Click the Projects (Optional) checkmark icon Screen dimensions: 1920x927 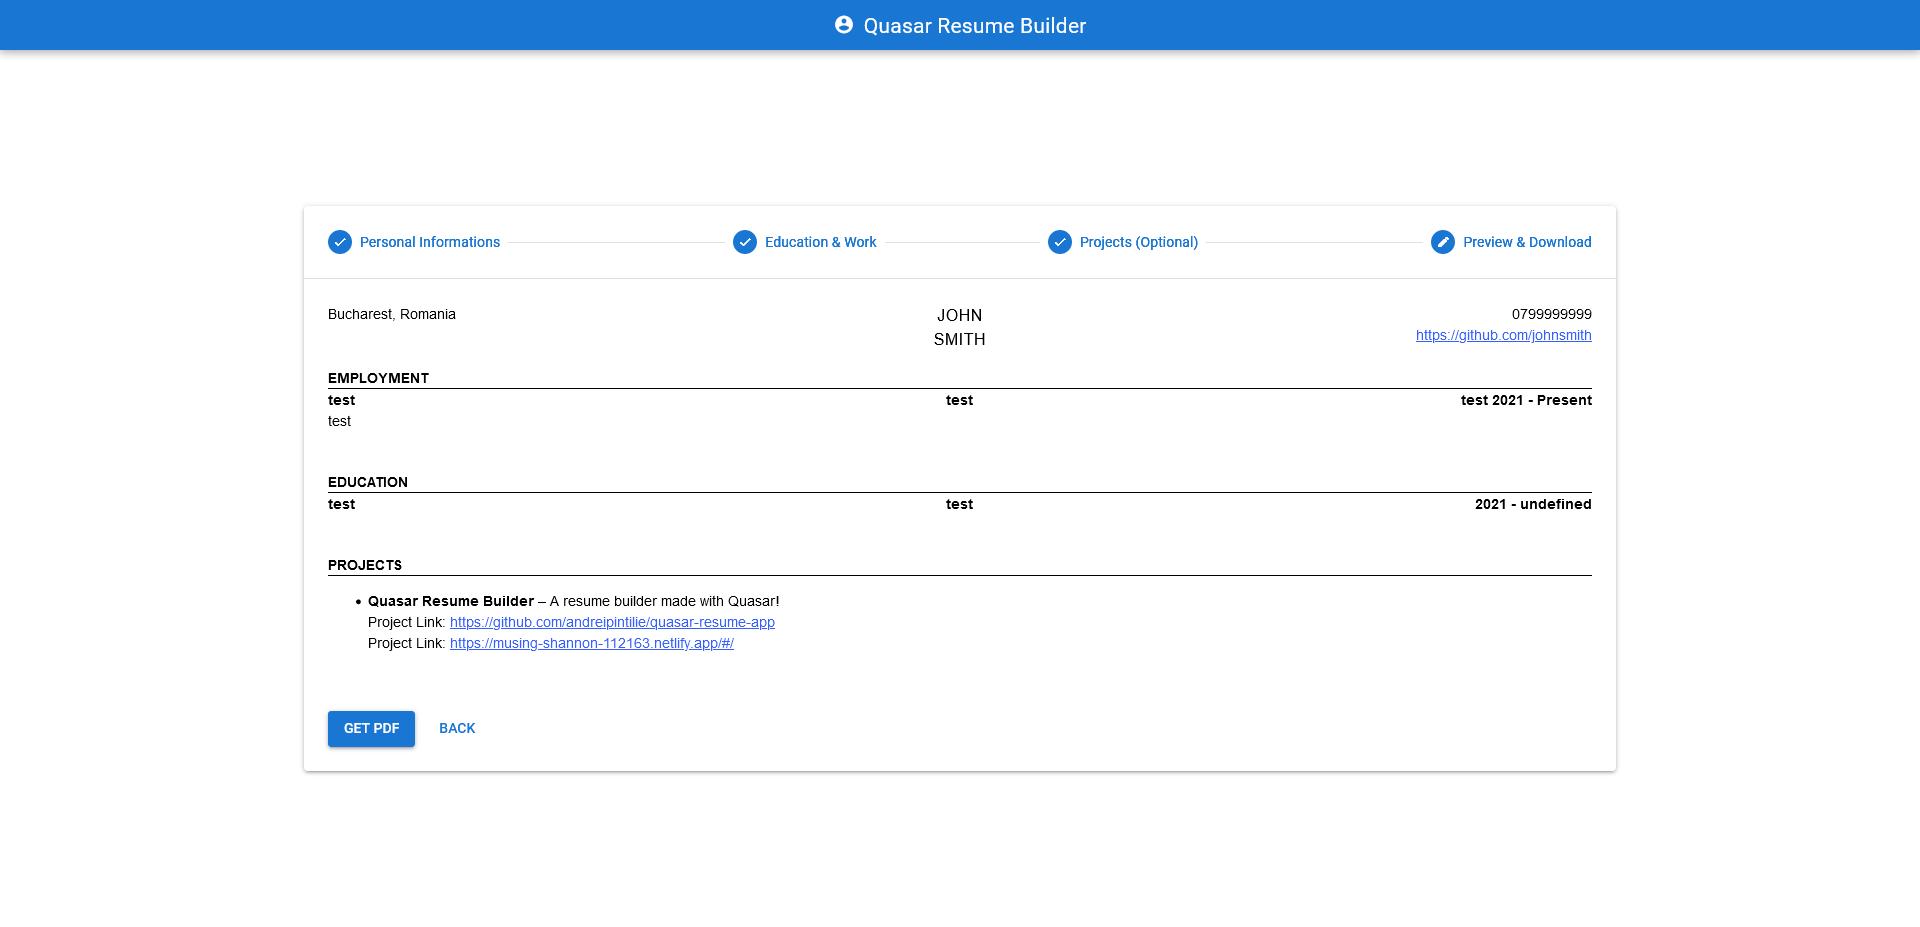tap(1060, 242)
